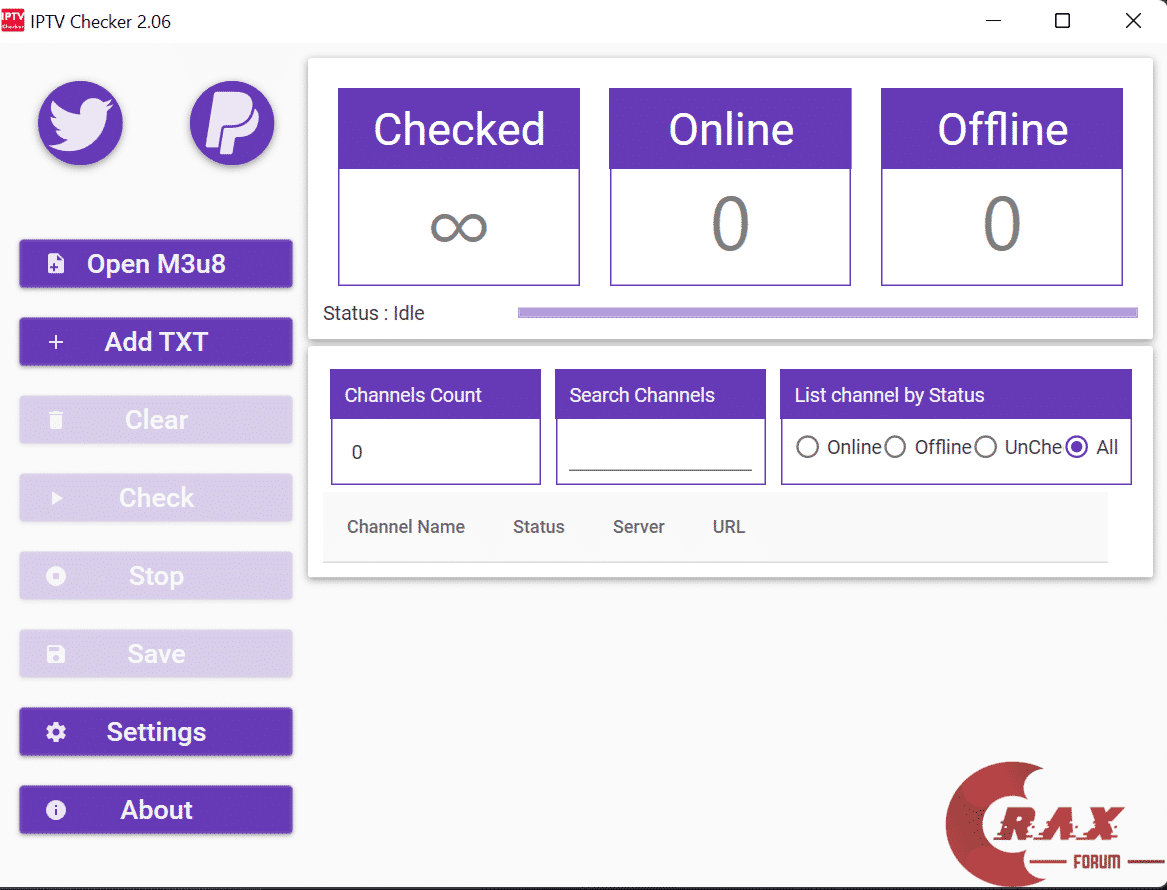The height and width of the screenshot is (890, 1167).
Task: Open the About button
Action: tap(156, 810)
